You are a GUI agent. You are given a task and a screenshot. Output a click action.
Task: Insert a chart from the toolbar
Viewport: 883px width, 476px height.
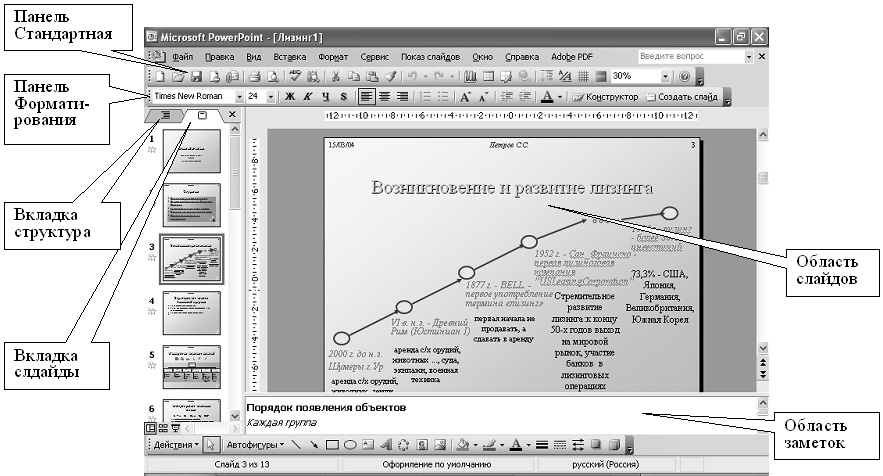coord(470,76)
